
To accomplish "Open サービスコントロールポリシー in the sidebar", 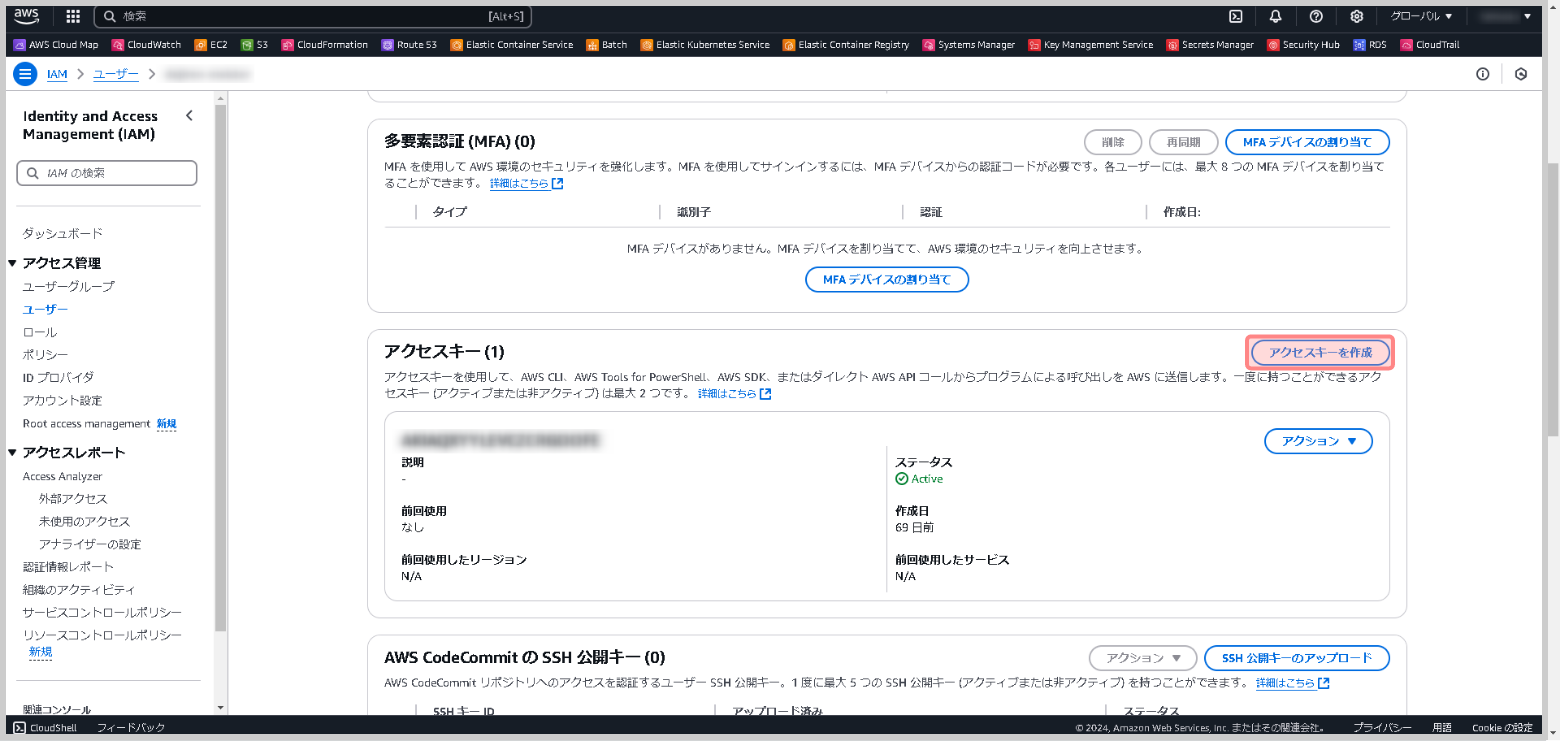I will click(x=102, y=613).
